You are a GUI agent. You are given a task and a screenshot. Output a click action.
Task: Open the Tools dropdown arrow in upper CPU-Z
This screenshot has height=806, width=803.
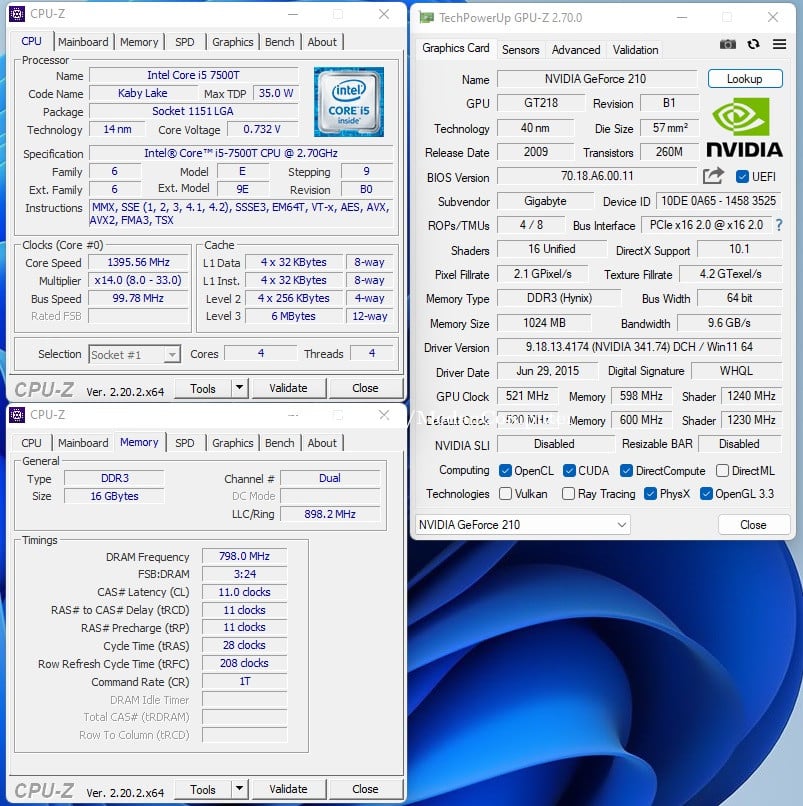pos(239,388)
